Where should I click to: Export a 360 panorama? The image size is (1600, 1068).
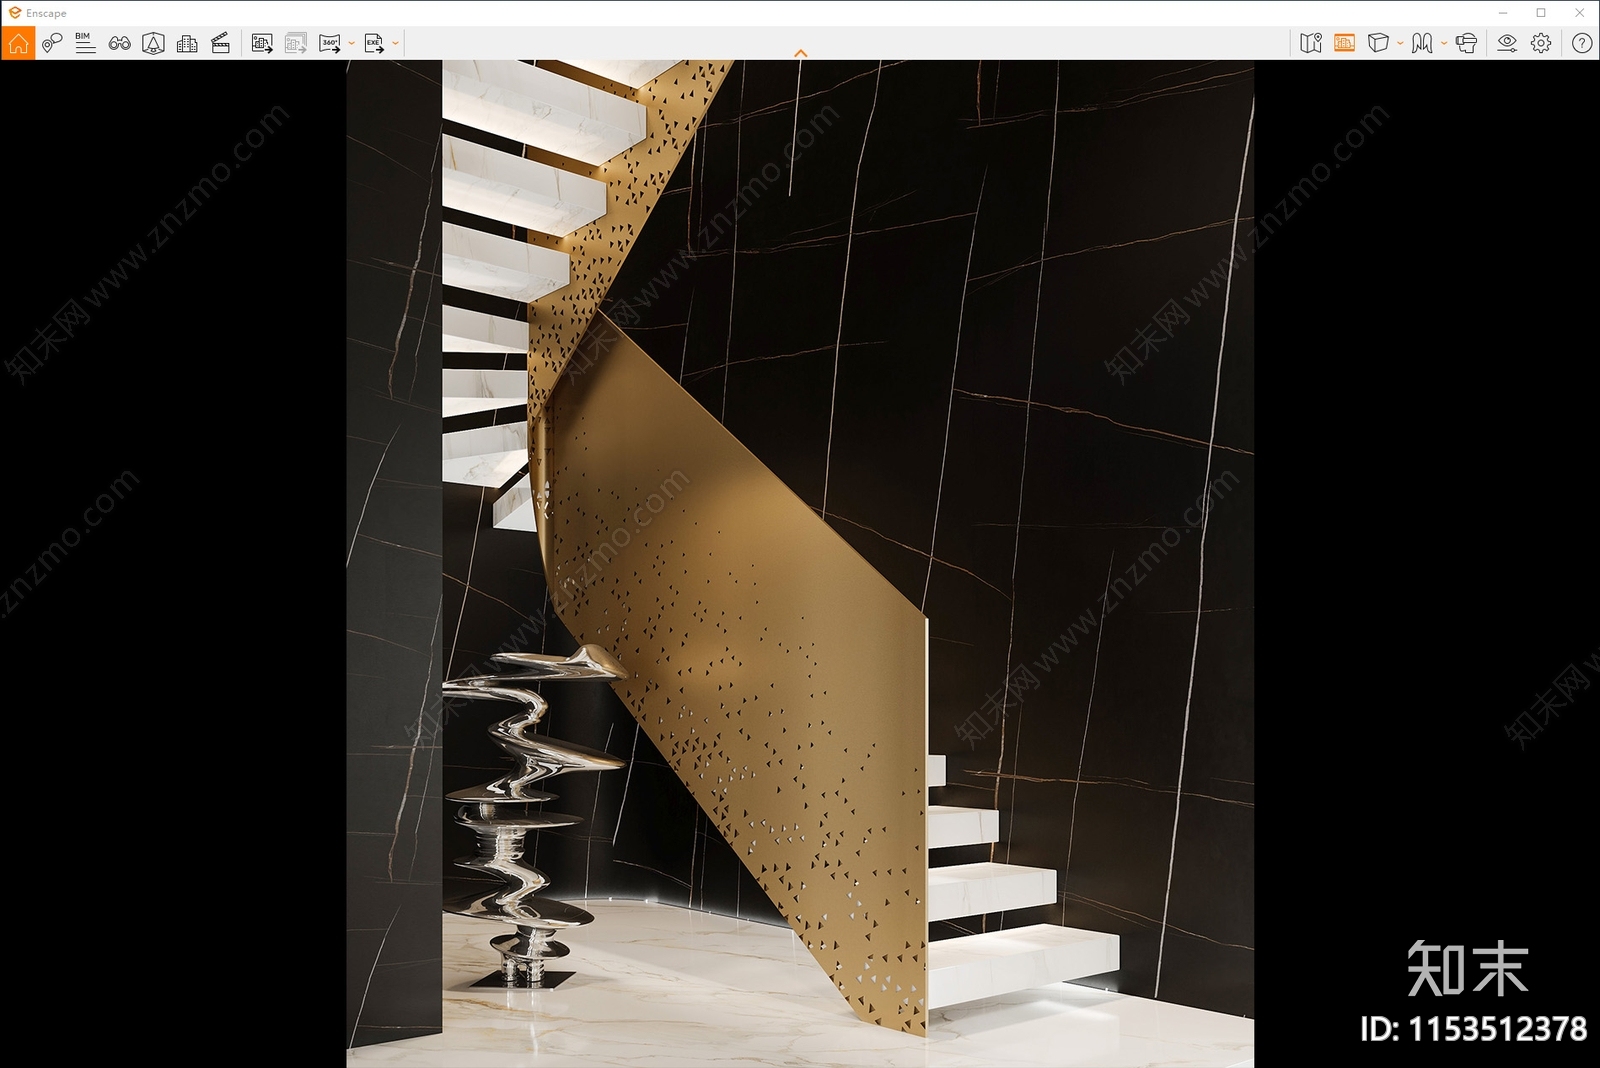[330, 43]
